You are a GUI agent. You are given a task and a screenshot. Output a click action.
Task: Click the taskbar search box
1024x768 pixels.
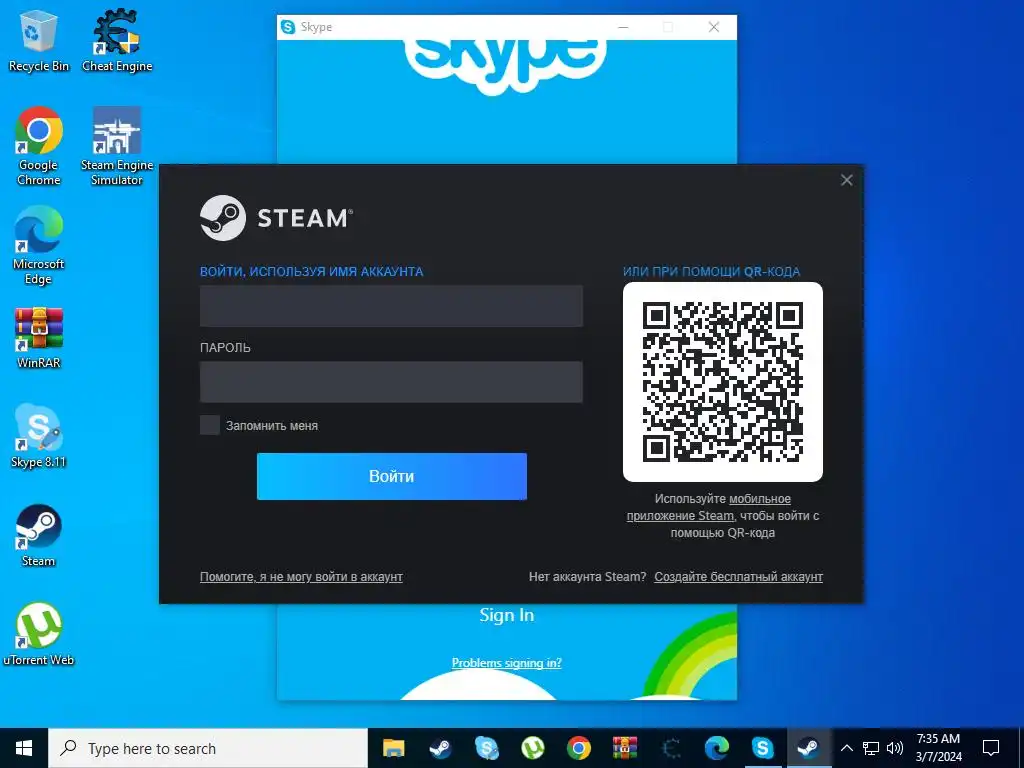208,748
